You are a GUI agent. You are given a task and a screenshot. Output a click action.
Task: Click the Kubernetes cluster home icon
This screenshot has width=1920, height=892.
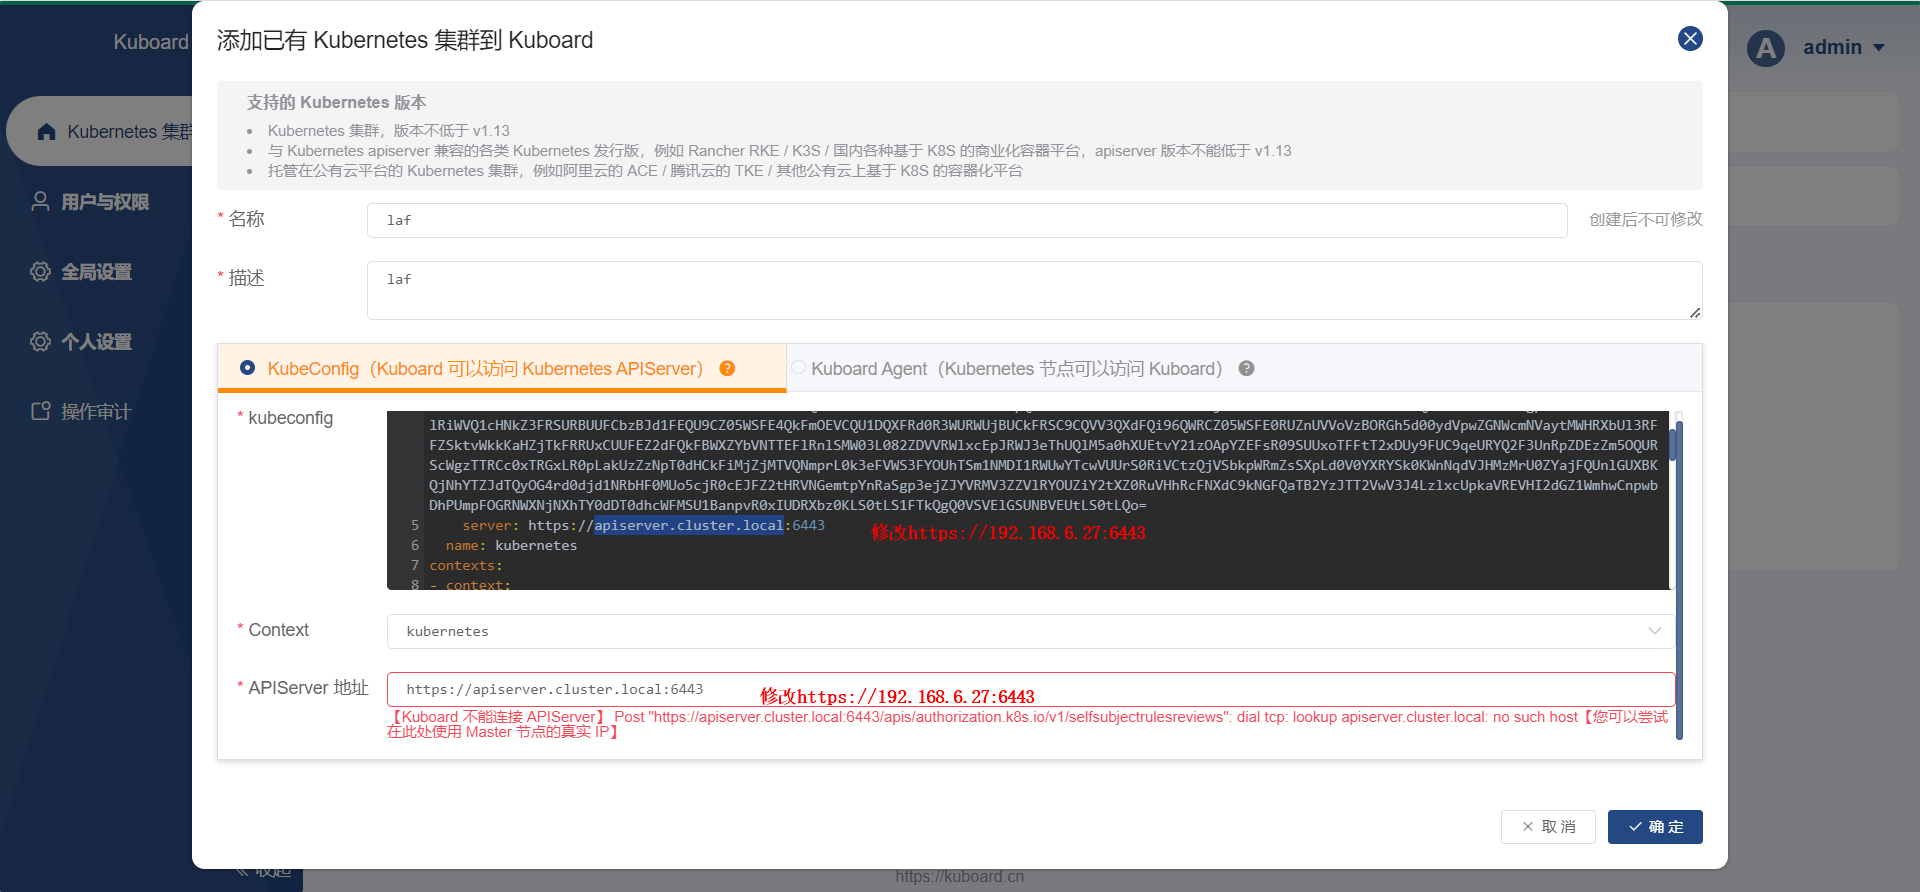(46, 132)
